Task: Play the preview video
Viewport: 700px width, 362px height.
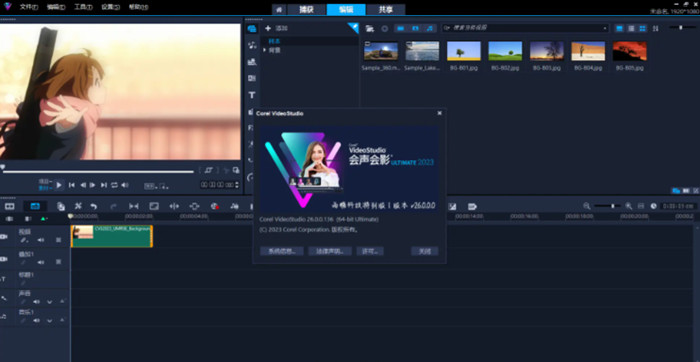Action: pos(59,185)
